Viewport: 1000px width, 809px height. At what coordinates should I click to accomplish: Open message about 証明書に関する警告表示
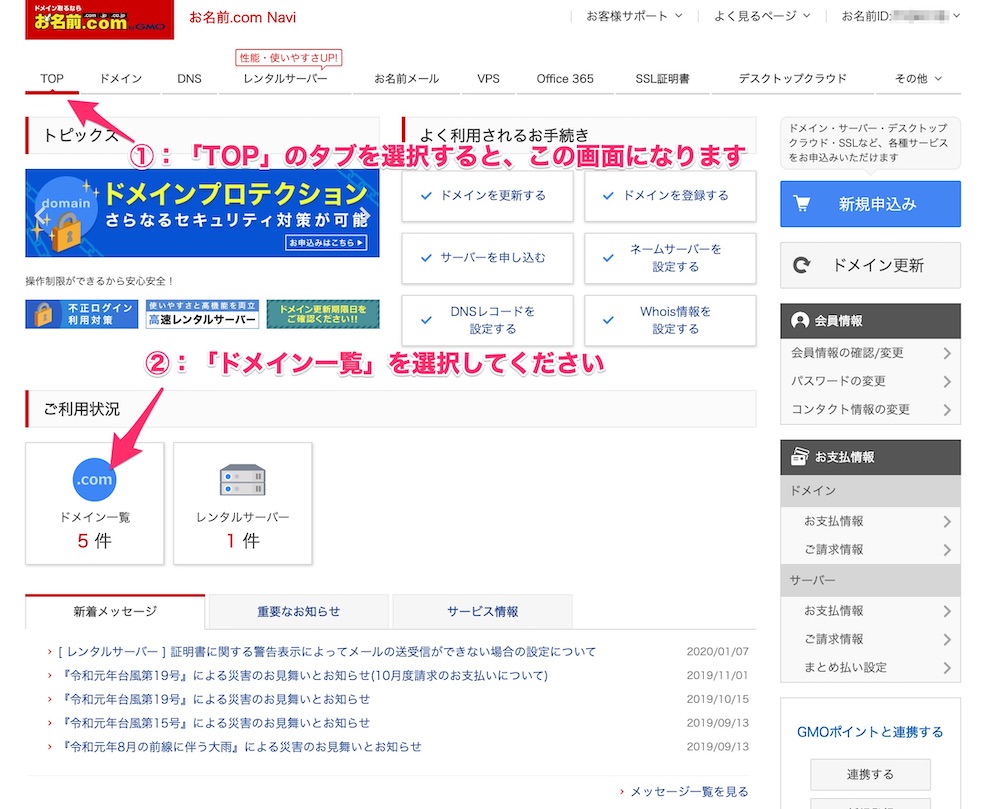tap(327, 652)
